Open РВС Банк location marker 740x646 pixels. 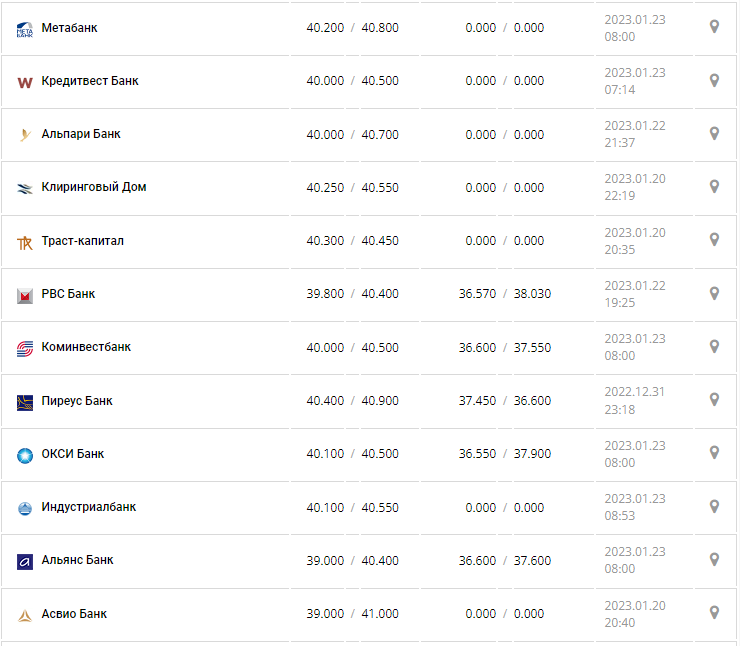(714, 294)
